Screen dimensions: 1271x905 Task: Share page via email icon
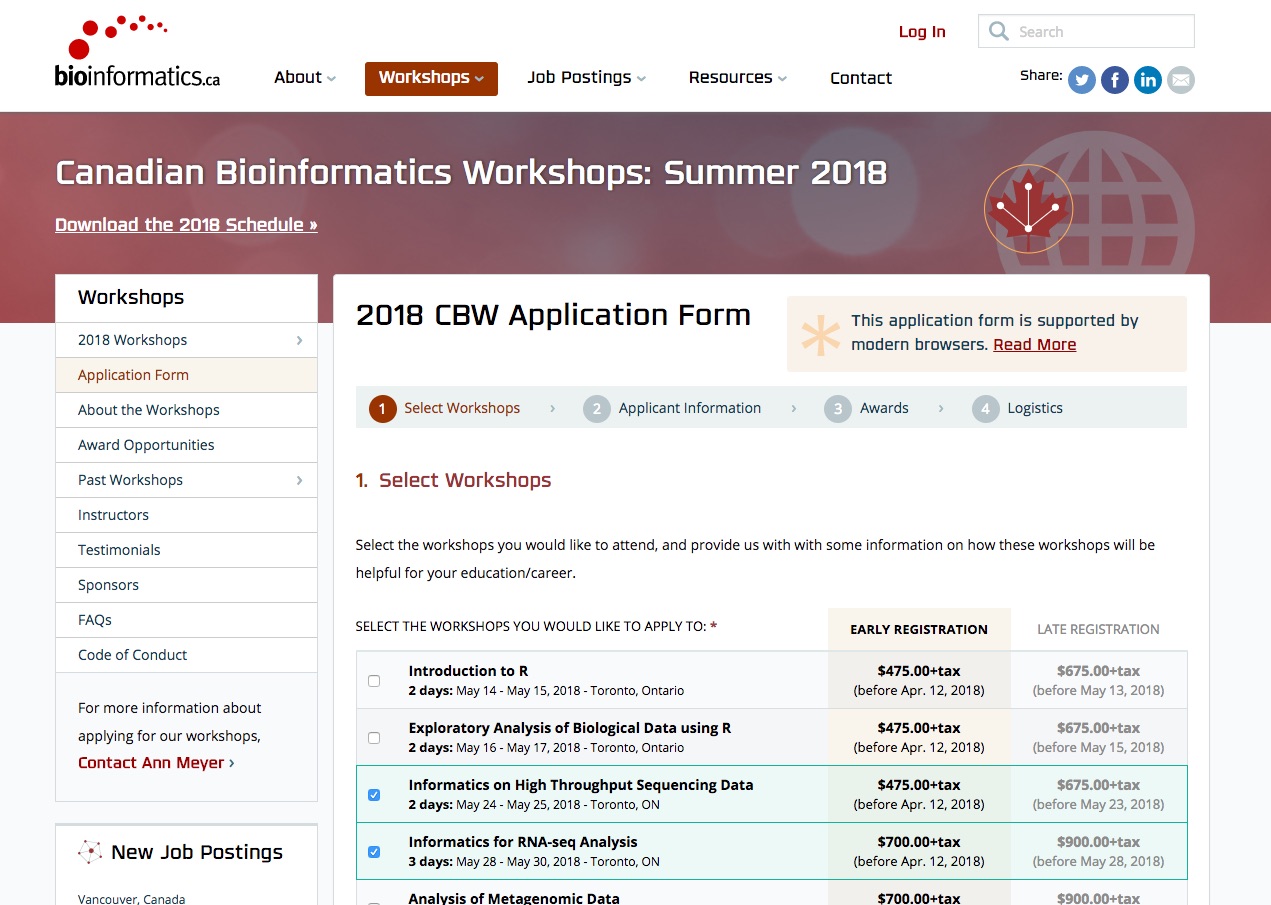tap(1181, 80)
